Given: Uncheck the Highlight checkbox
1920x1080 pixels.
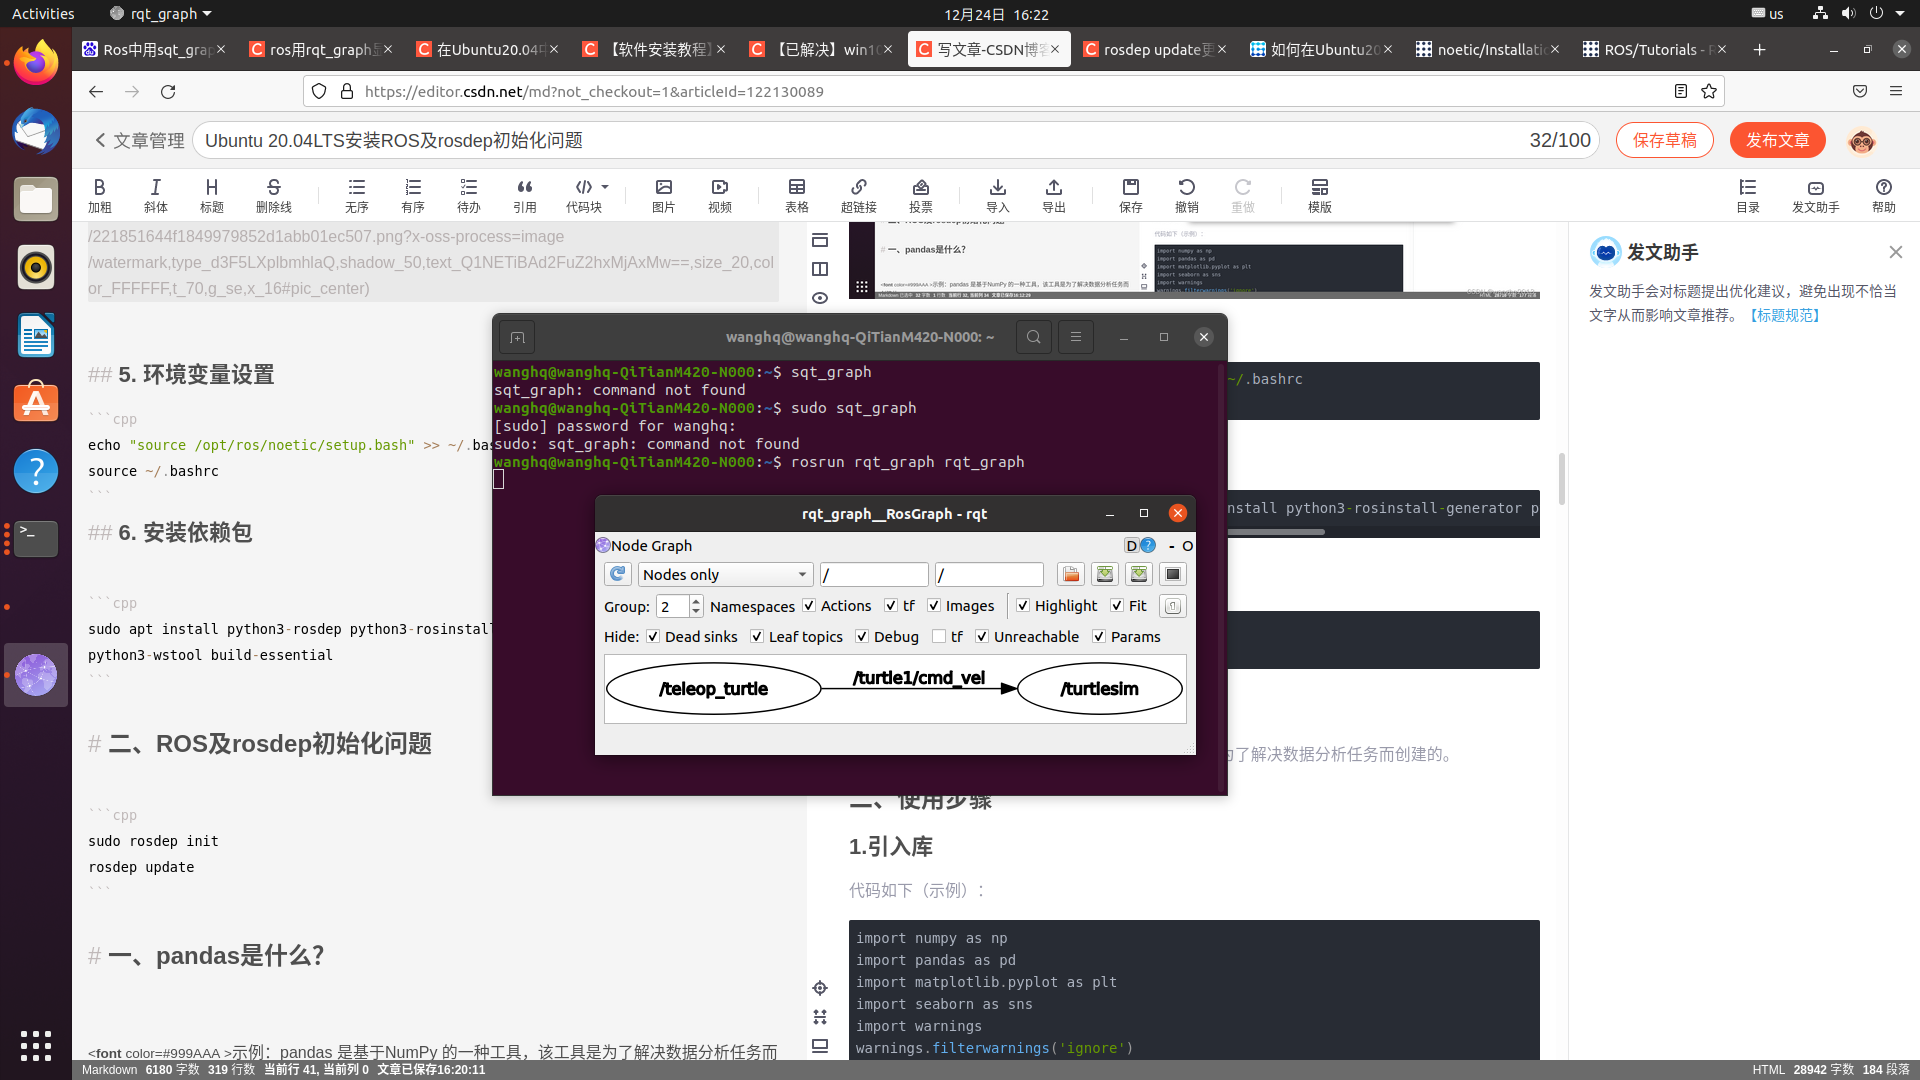Looking at the screenshot, I should pyautogui.click(x=1023, y=606).
